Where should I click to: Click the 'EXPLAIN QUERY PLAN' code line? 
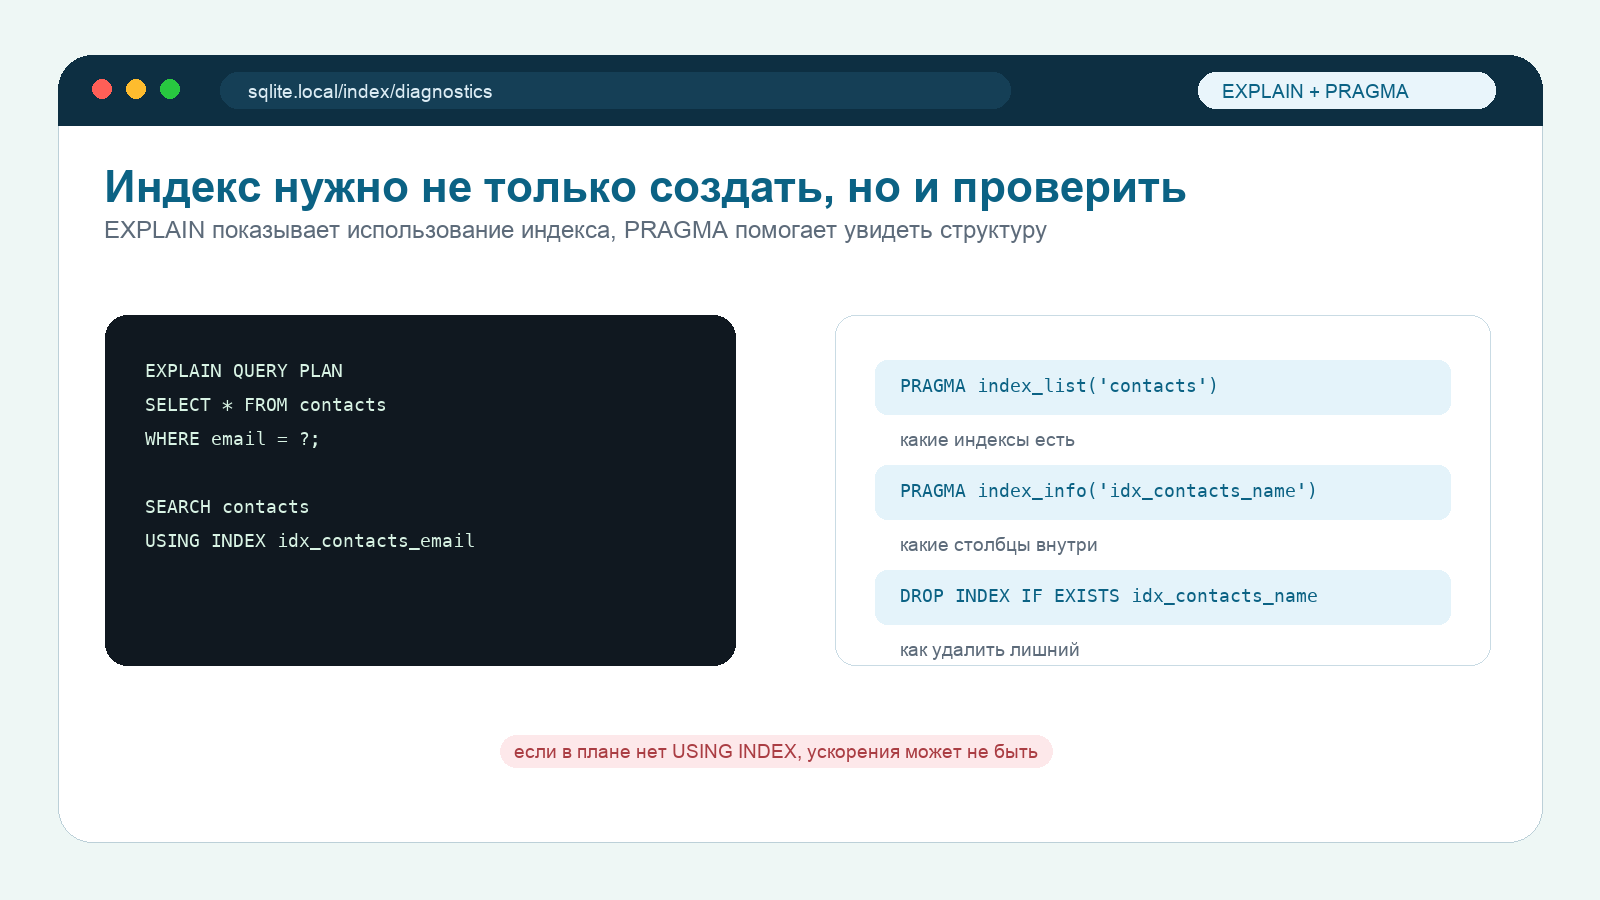click(244, 371)
